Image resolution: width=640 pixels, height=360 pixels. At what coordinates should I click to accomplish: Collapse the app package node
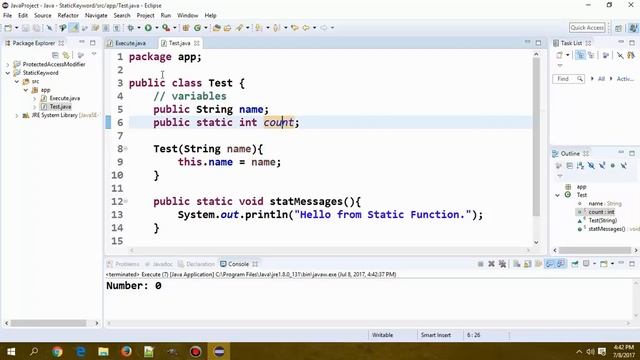pyautogui.click(x=26, y=90)
